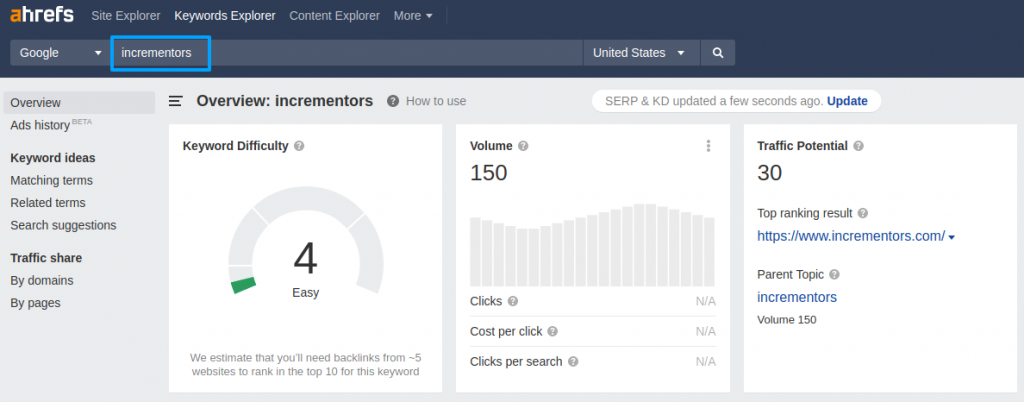The image size is (1024, 402).
Task: Click the Volume info icon
Action: pyautogui.click(x=523, y=146)
